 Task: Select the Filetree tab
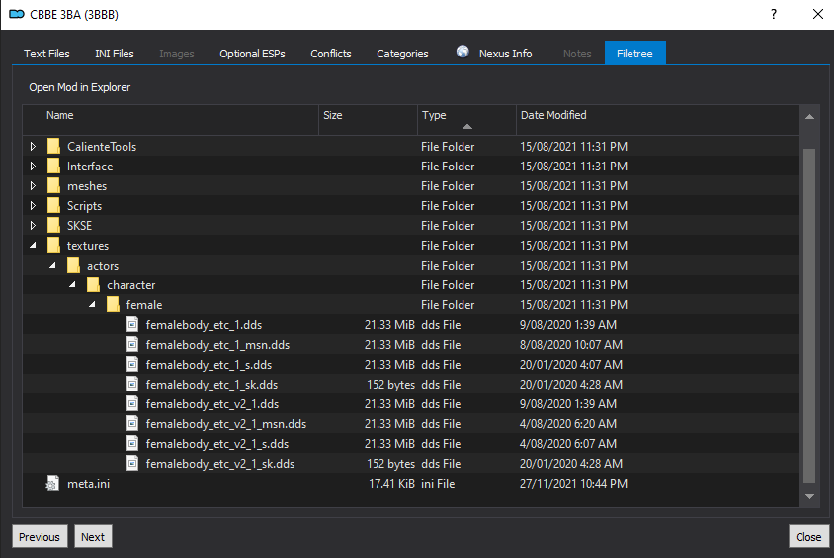tap(635, 53)
